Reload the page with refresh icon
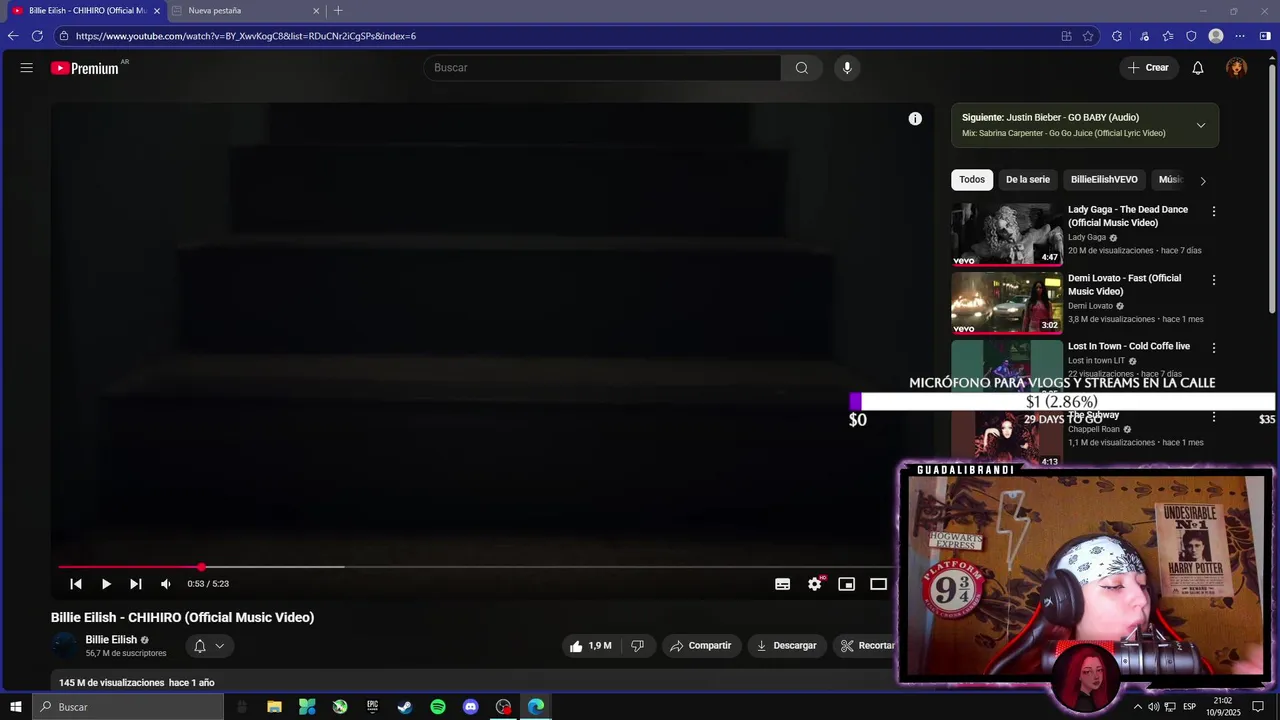The height and width of the screenshot is (720, 1280). 37,36
